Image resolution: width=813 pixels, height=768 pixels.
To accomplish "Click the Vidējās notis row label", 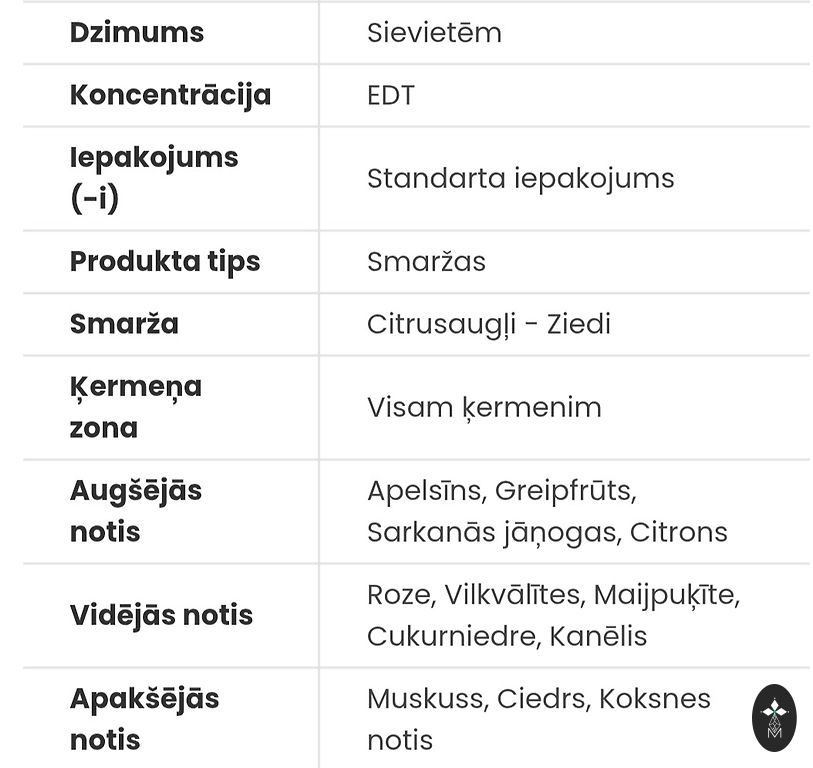I will click(161, 615).
